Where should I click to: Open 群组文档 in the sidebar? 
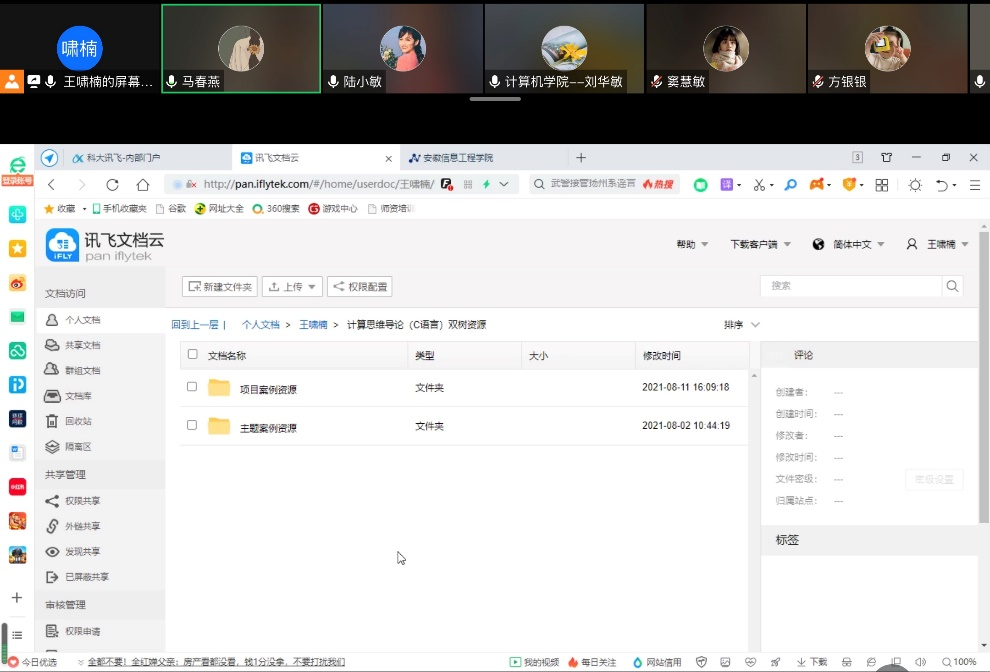[81, 369]
